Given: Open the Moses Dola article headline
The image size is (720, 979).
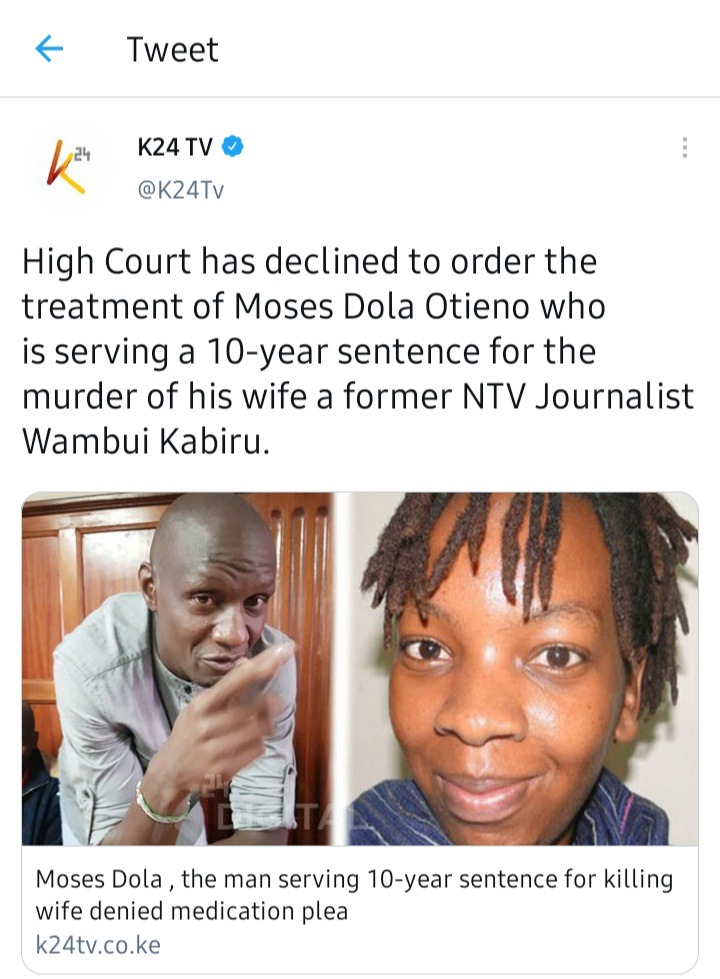Looking at the screenshot, I should 354,894.
